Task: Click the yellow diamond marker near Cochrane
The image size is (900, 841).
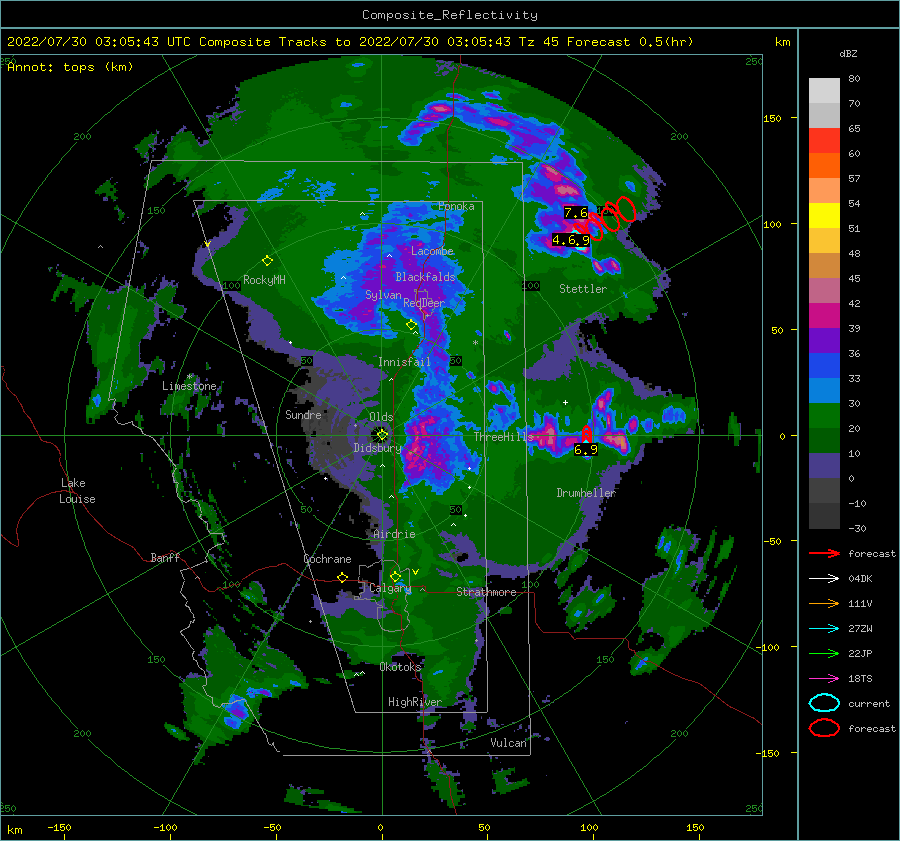Action: pos(343,577)
